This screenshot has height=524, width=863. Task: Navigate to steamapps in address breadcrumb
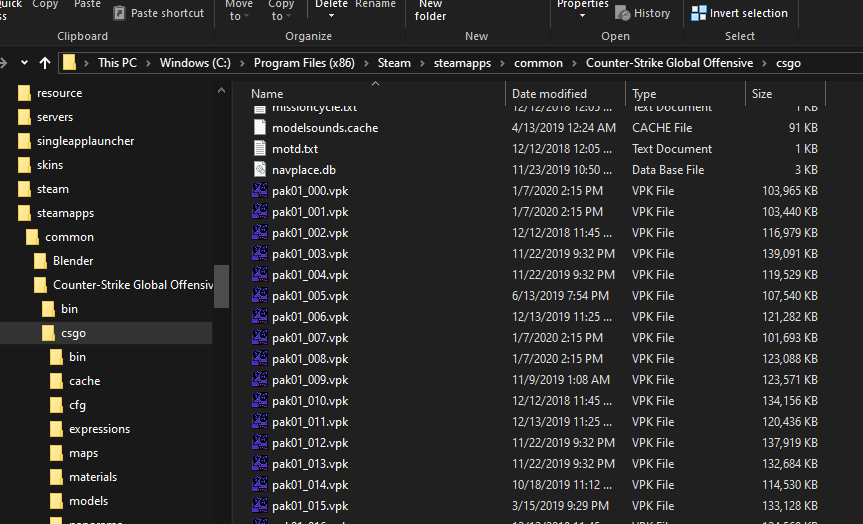click(x=462, y=63)
